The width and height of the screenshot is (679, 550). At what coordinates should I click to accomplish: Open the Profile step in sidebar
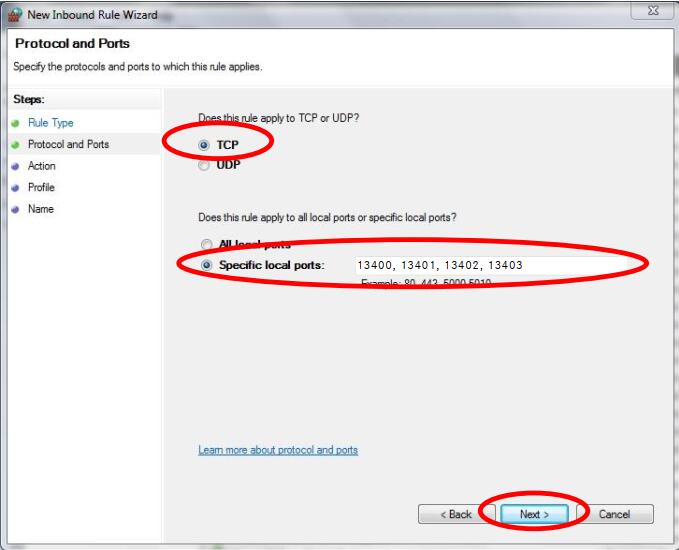[x=41, y=188]
